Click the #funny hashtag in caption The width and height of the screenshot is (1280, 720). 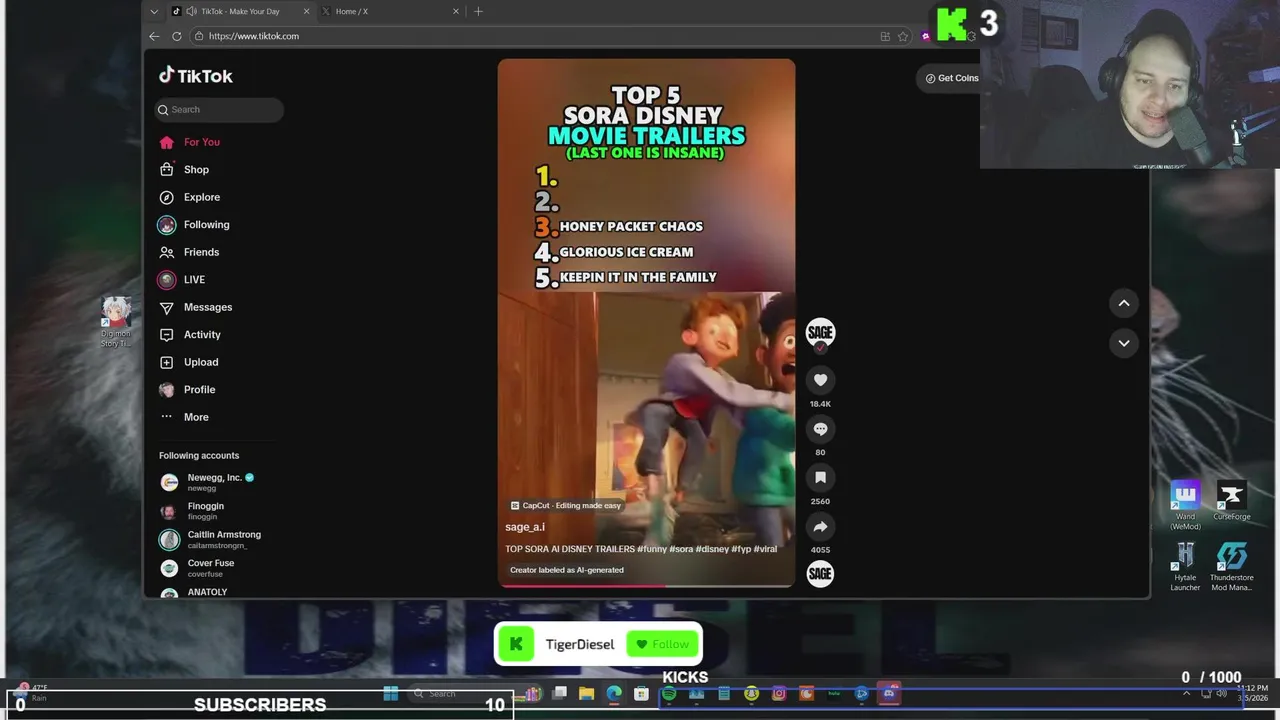(652, 549)
